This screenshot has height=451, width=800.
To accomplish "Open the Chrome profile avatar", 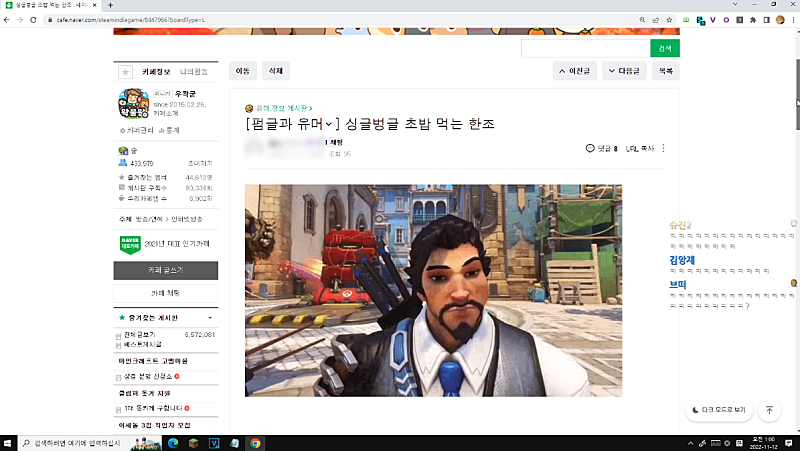I will [x=780, y=20].
